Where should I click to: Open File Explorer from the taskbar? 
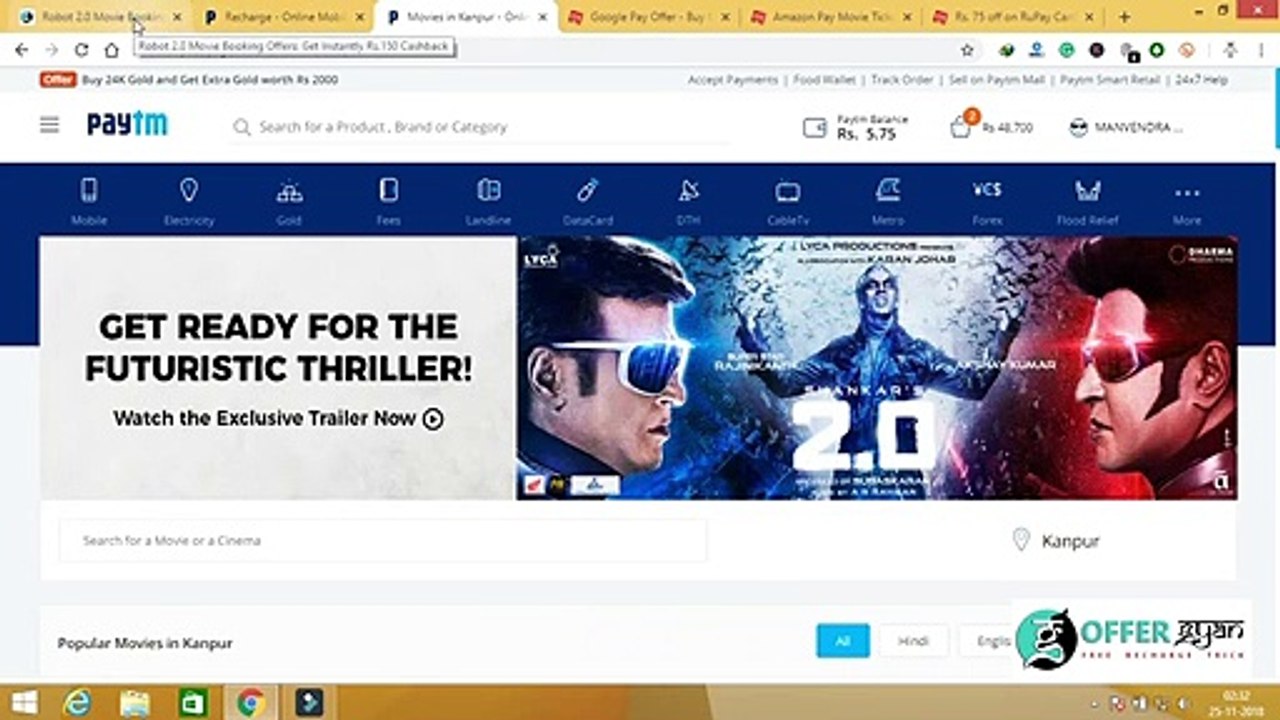[x=135, y=703]
